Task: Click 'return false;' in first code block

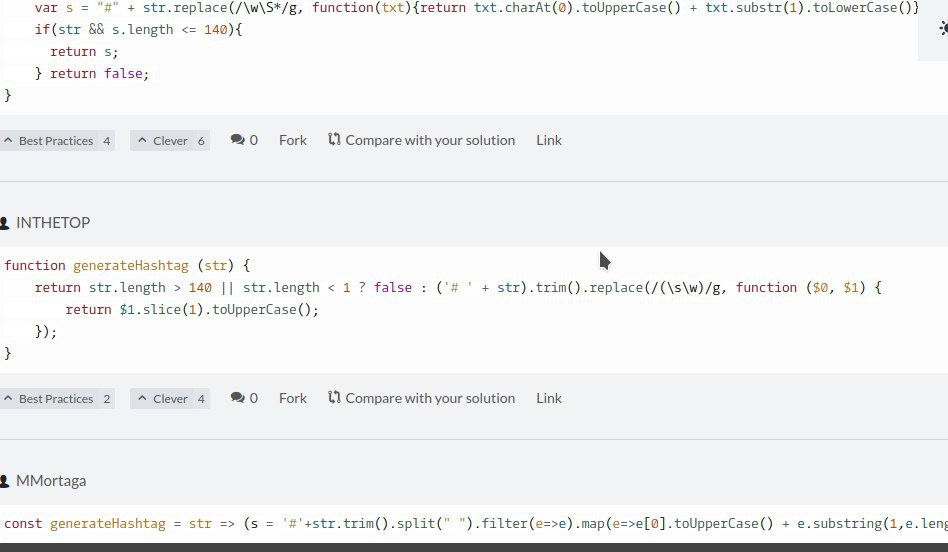Action: click(99, 74)
